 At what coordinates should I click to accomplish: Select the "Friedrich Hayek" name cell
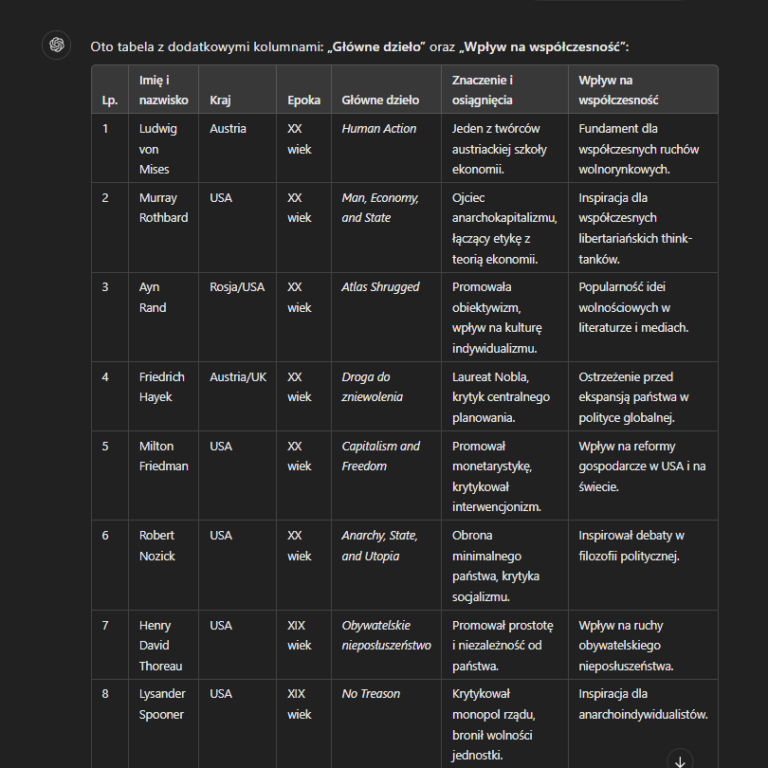point(162,387)
